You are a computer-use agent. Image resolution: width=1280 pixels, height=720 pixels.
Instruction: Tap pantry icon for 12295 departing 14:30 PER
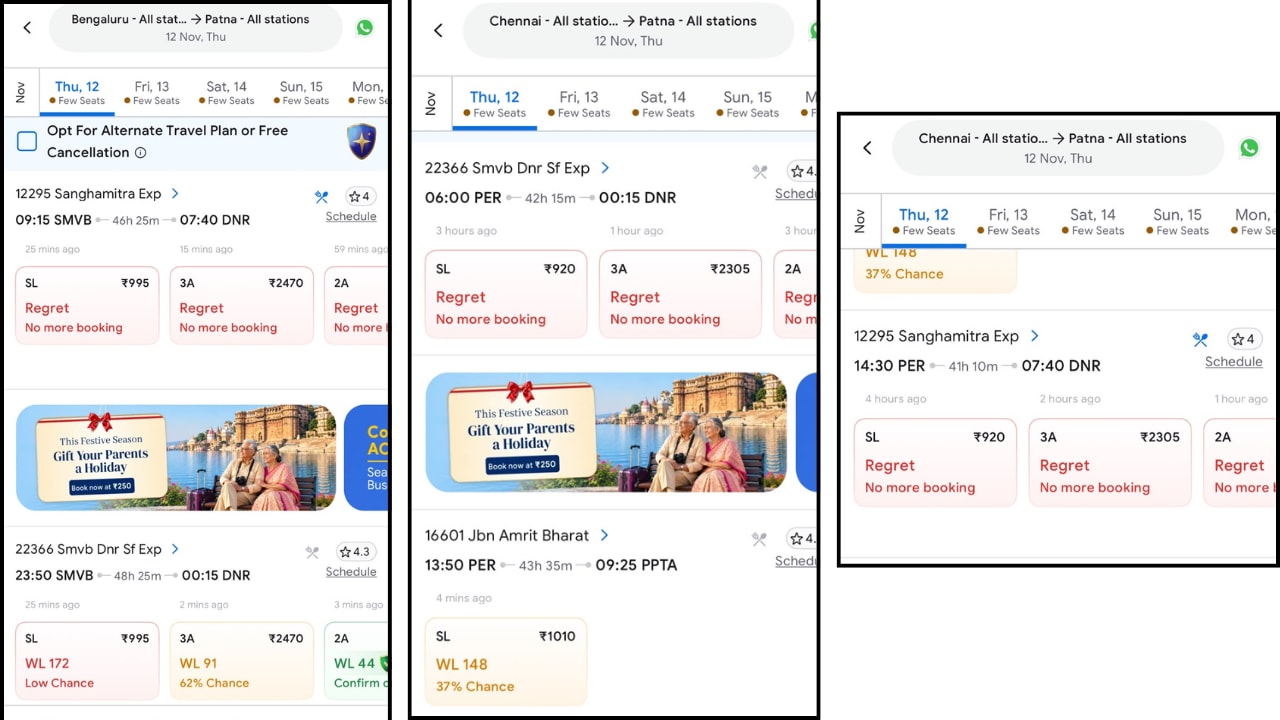pyautogui.click(x=1200, y=340)
